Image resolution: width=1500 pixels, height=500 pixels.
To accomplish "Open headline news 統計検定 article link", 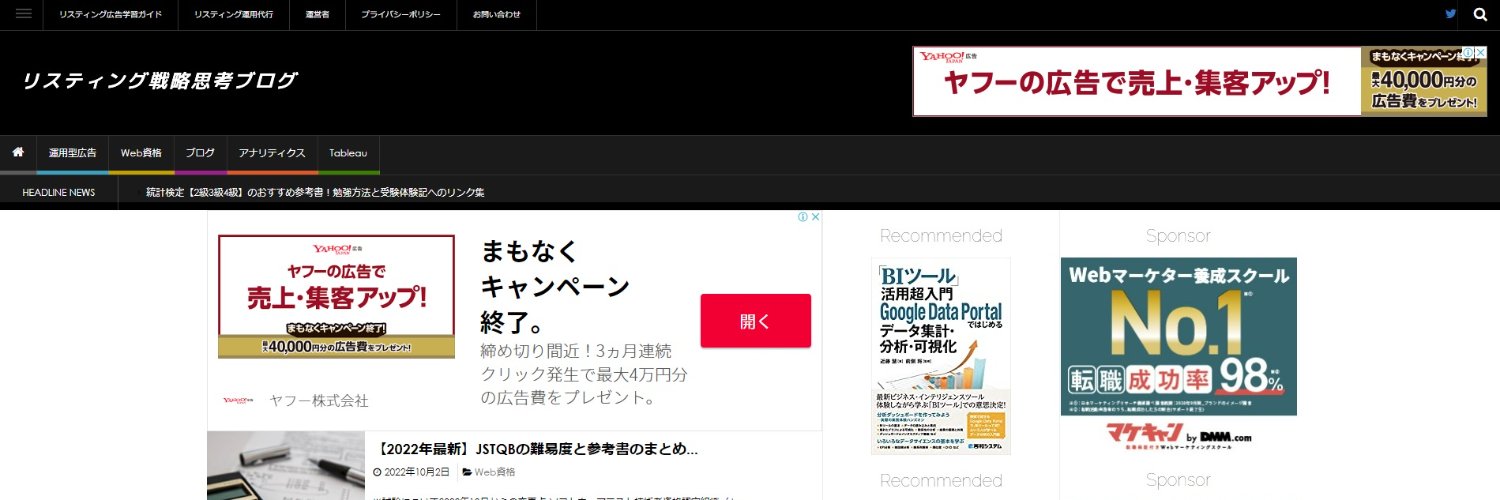I will [315, 192].
